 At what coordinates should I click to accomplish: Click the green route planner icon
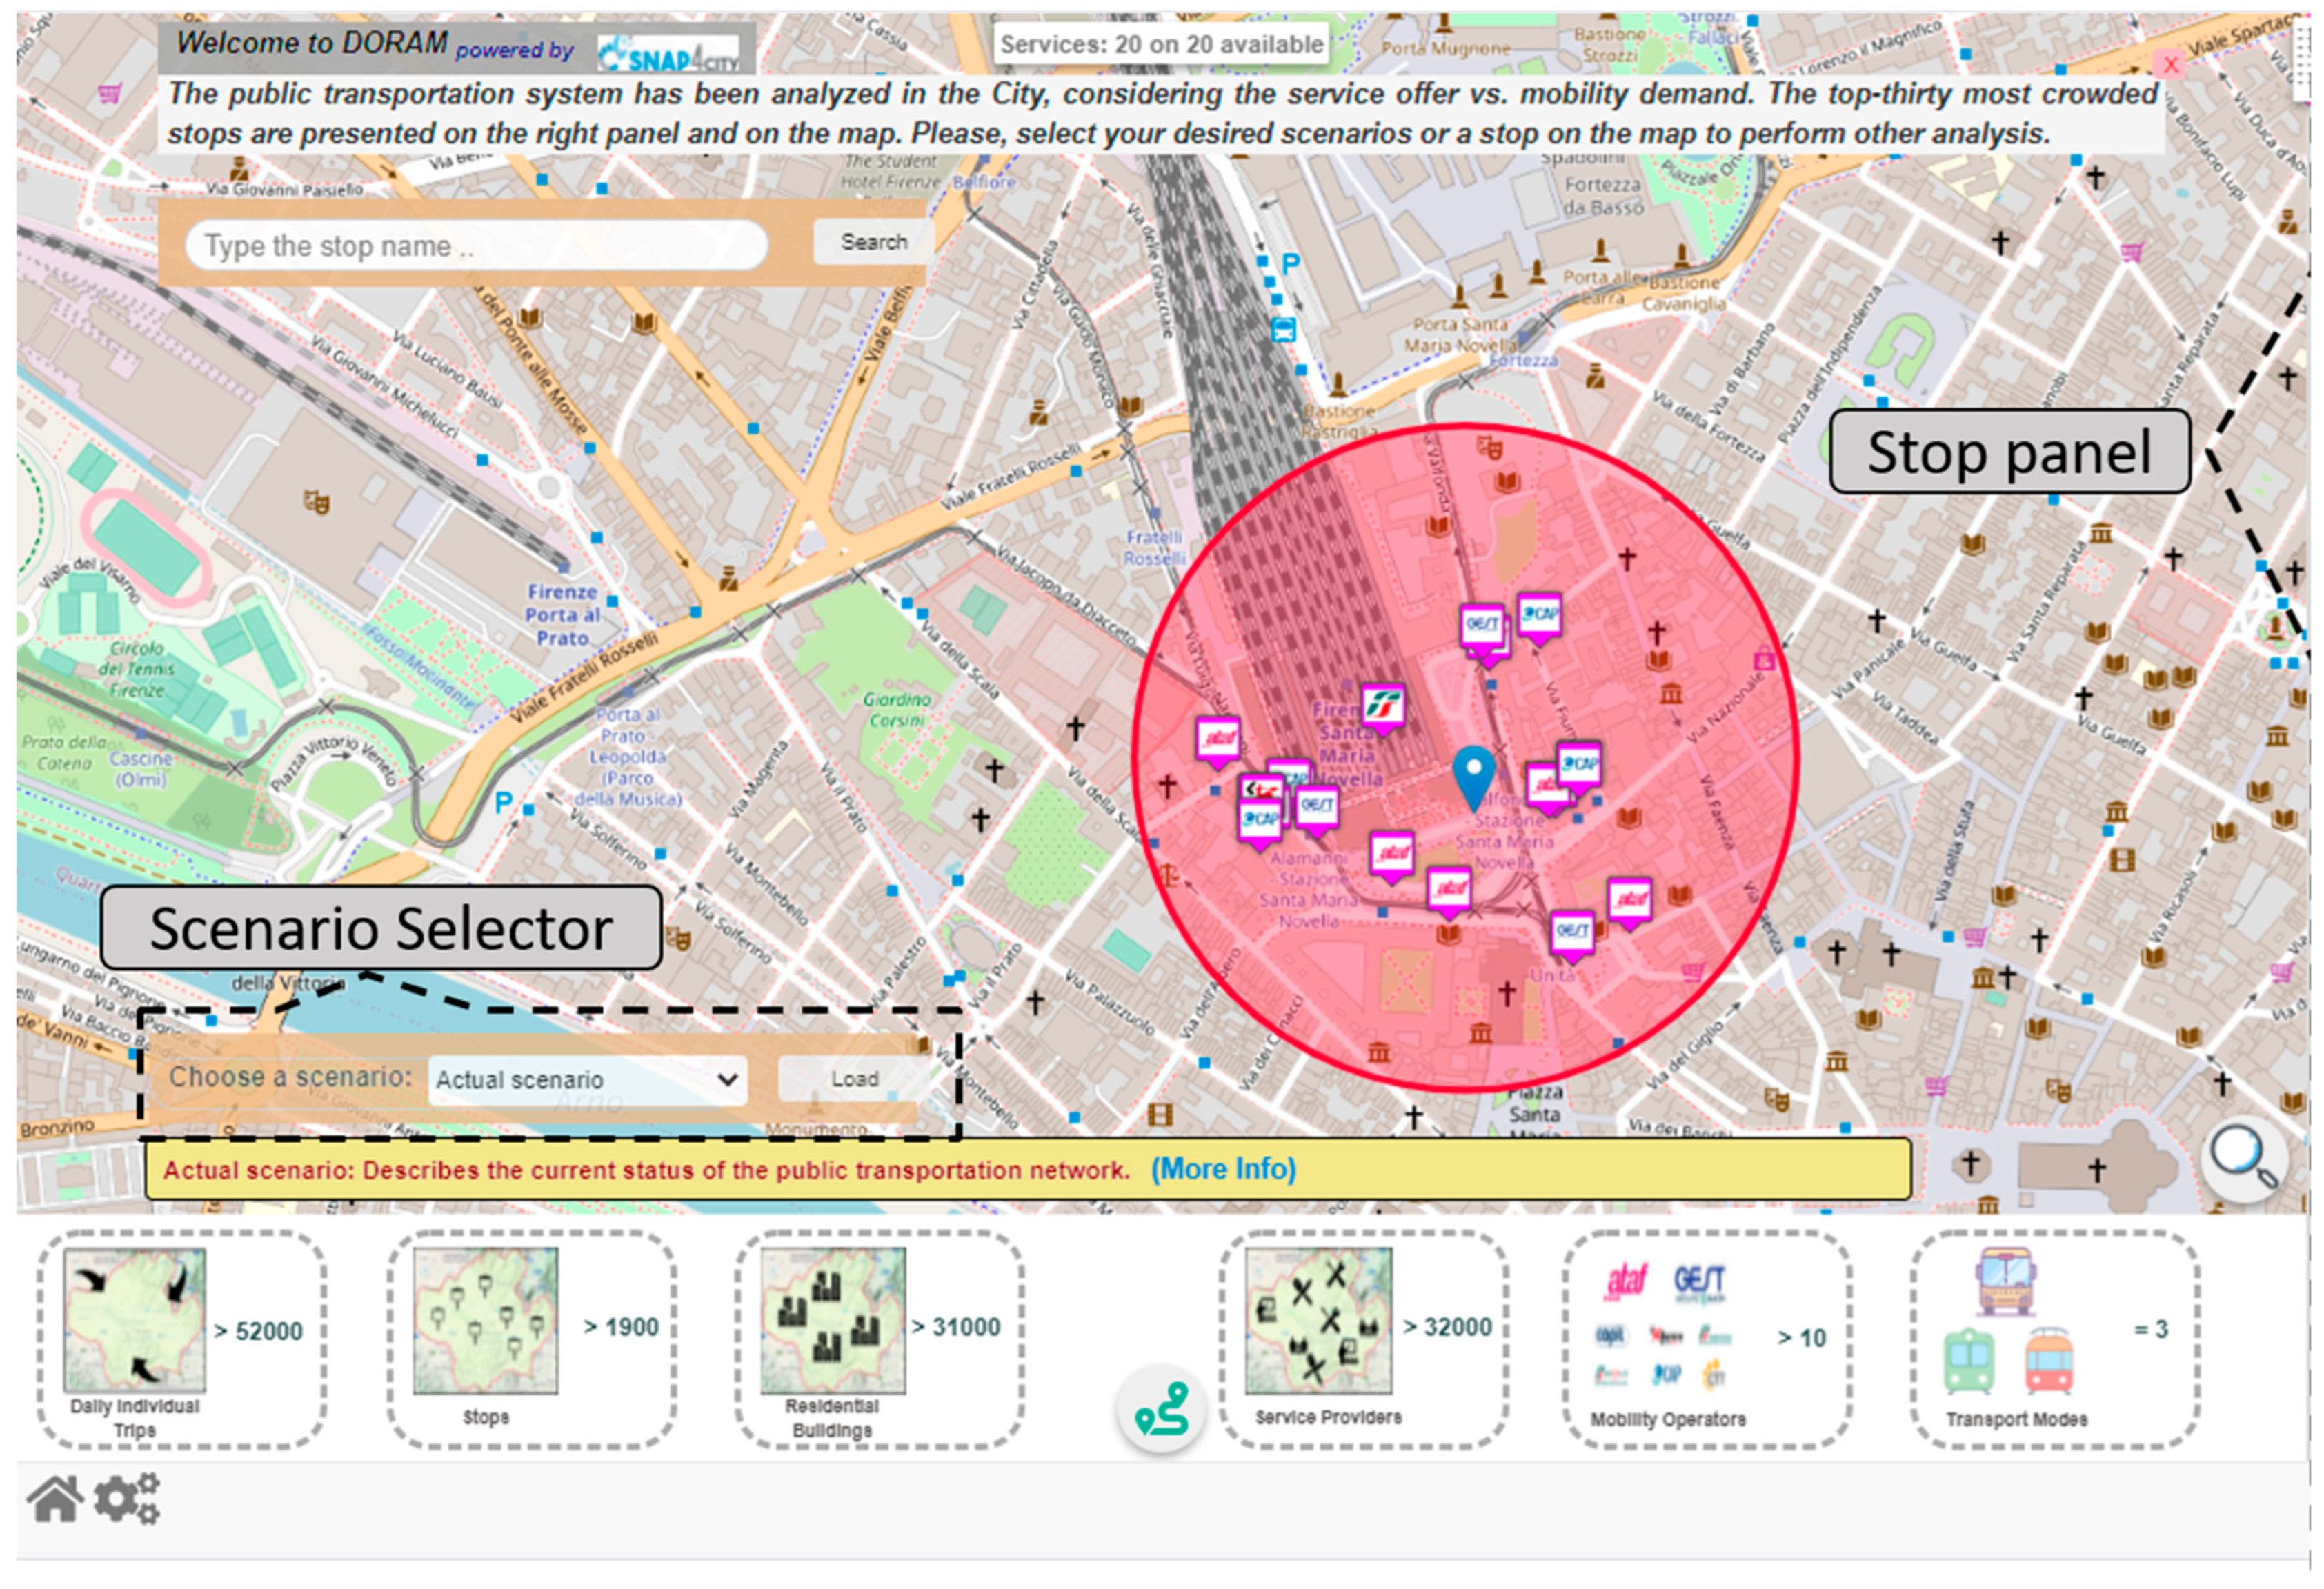point(1161,1409)
